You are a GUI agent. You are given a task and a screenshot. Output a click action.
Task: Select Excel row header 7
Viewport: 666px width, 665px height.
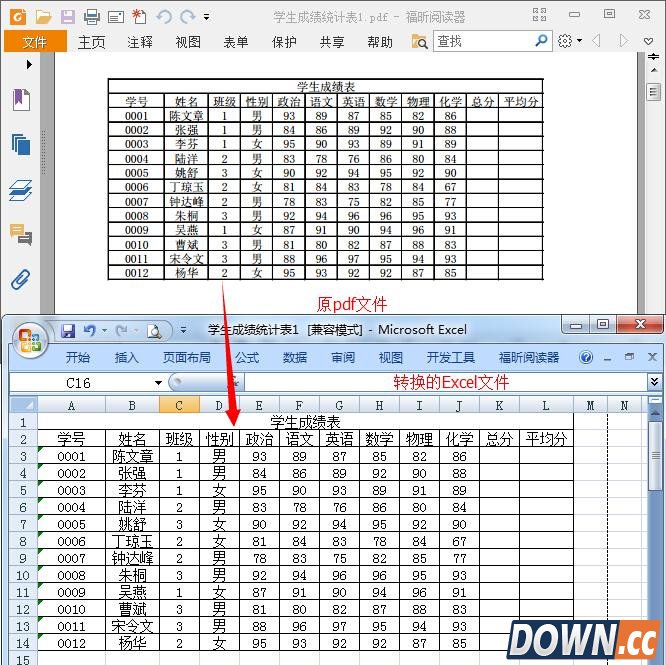pos(23,524)
